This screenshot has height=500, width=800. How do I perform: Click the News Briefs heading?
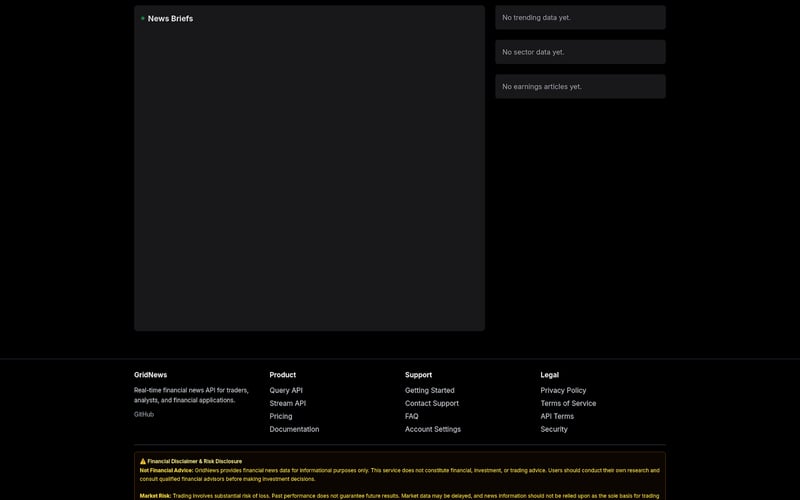pyautogui.click(x=170, y=18)
